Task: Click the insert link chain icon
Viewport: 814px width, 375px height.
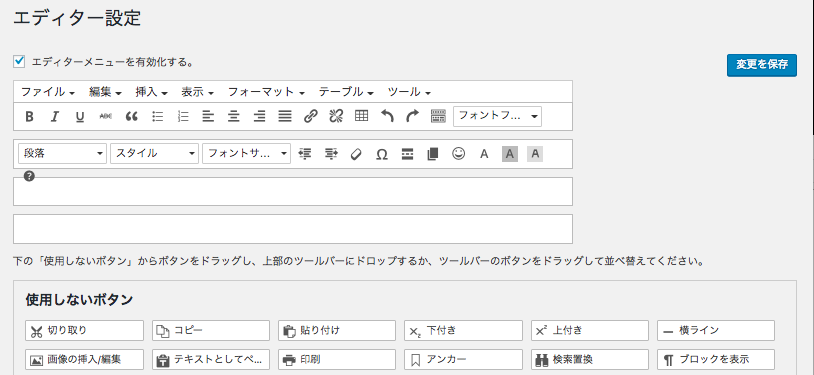Action: [310, 117]
